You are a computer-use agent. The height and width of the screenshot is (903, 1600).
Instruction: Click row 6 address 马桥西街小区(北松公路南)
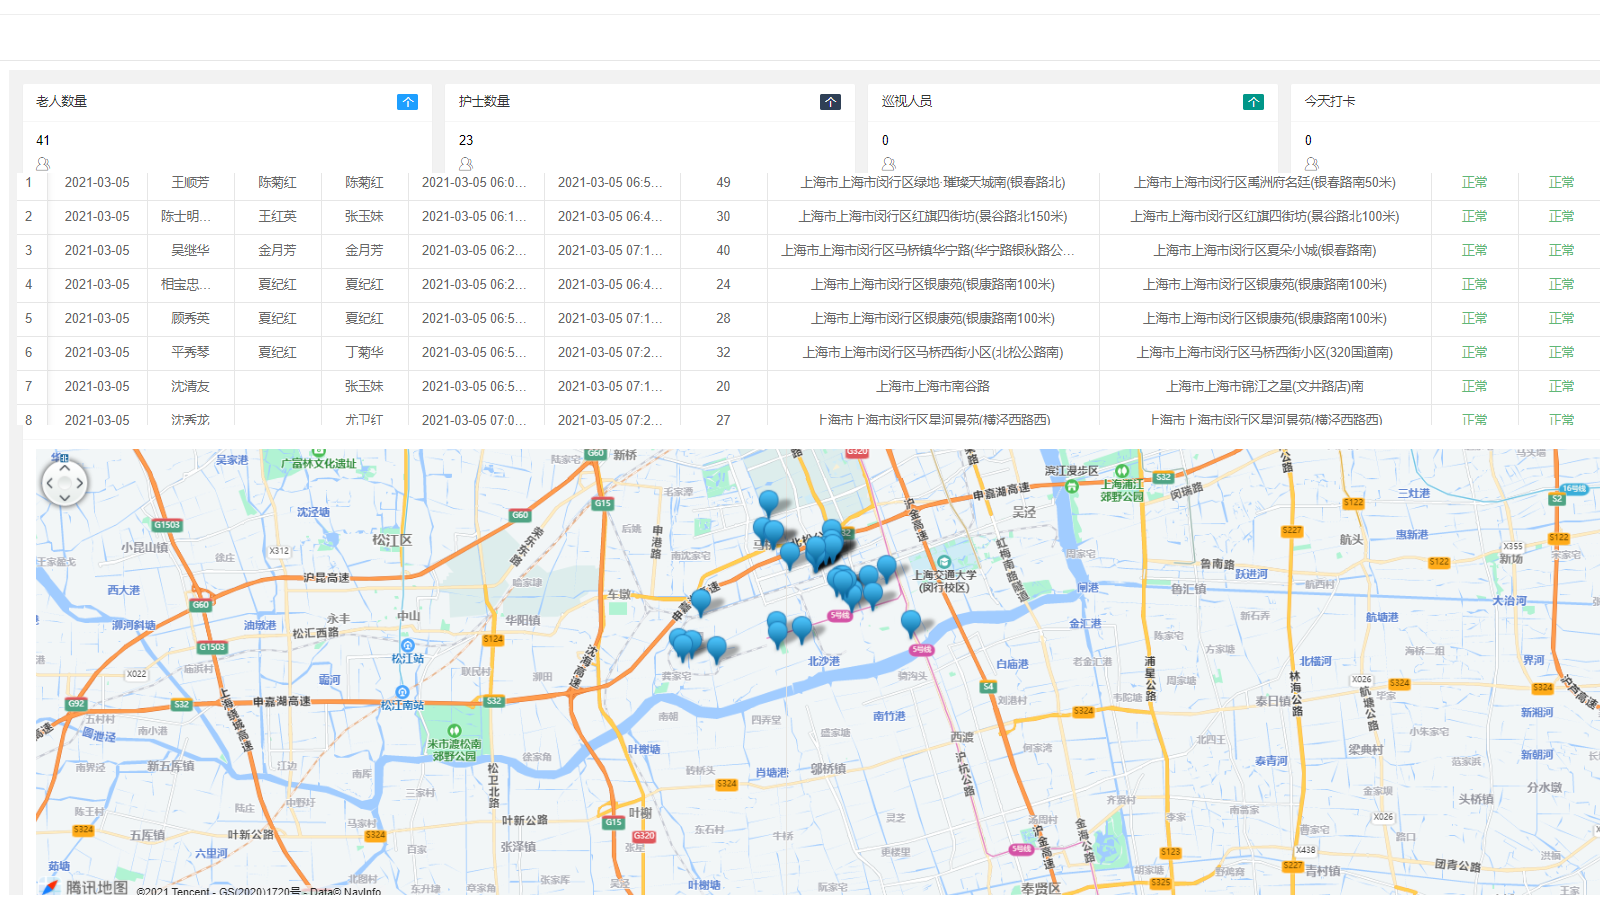click(x=933, y=352)
